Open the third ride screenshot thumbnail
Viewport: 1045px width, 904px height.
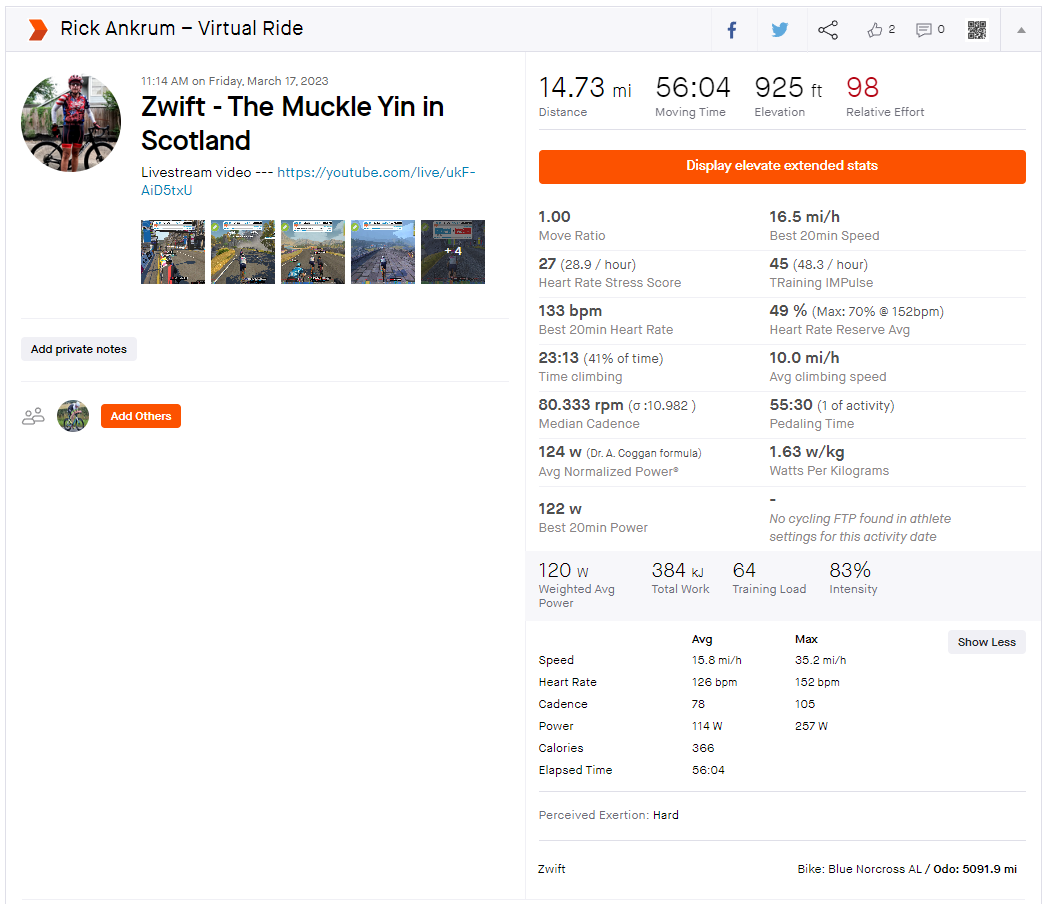click(x=313, y=252)
